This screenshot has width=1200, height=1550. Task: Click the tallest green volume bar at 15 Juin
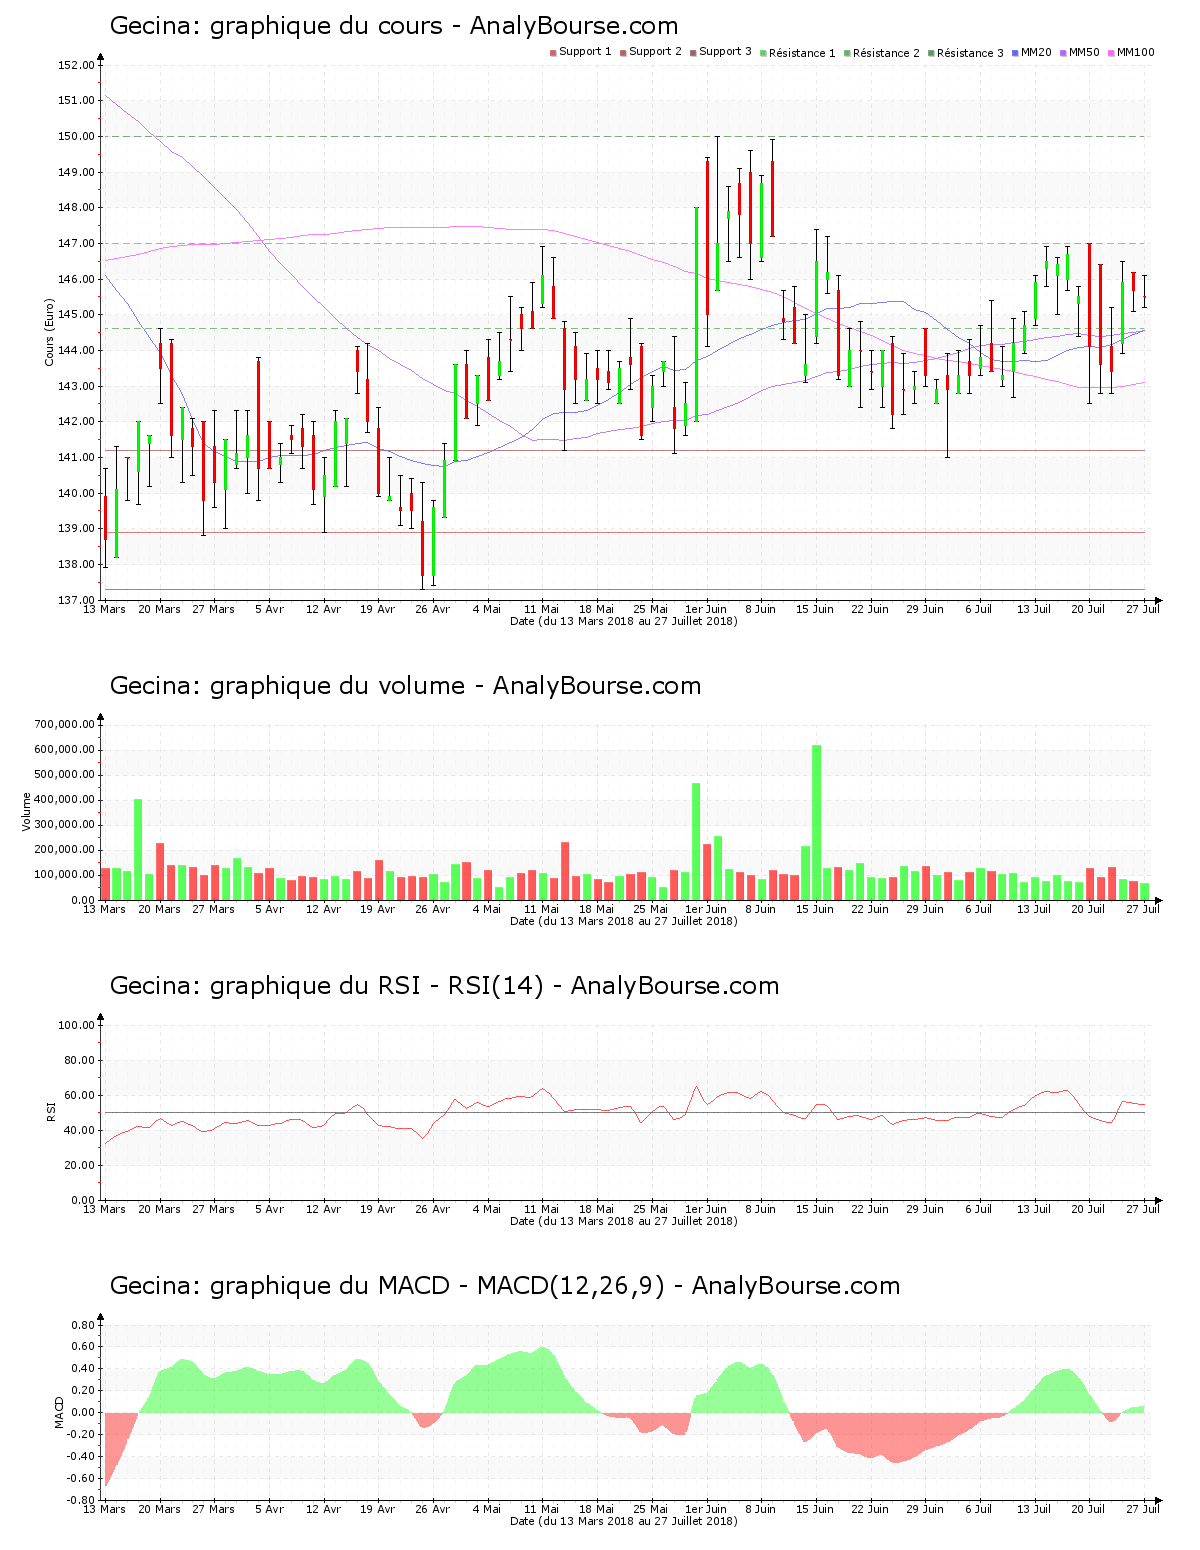pyautogui.click(x=816, y=822)
